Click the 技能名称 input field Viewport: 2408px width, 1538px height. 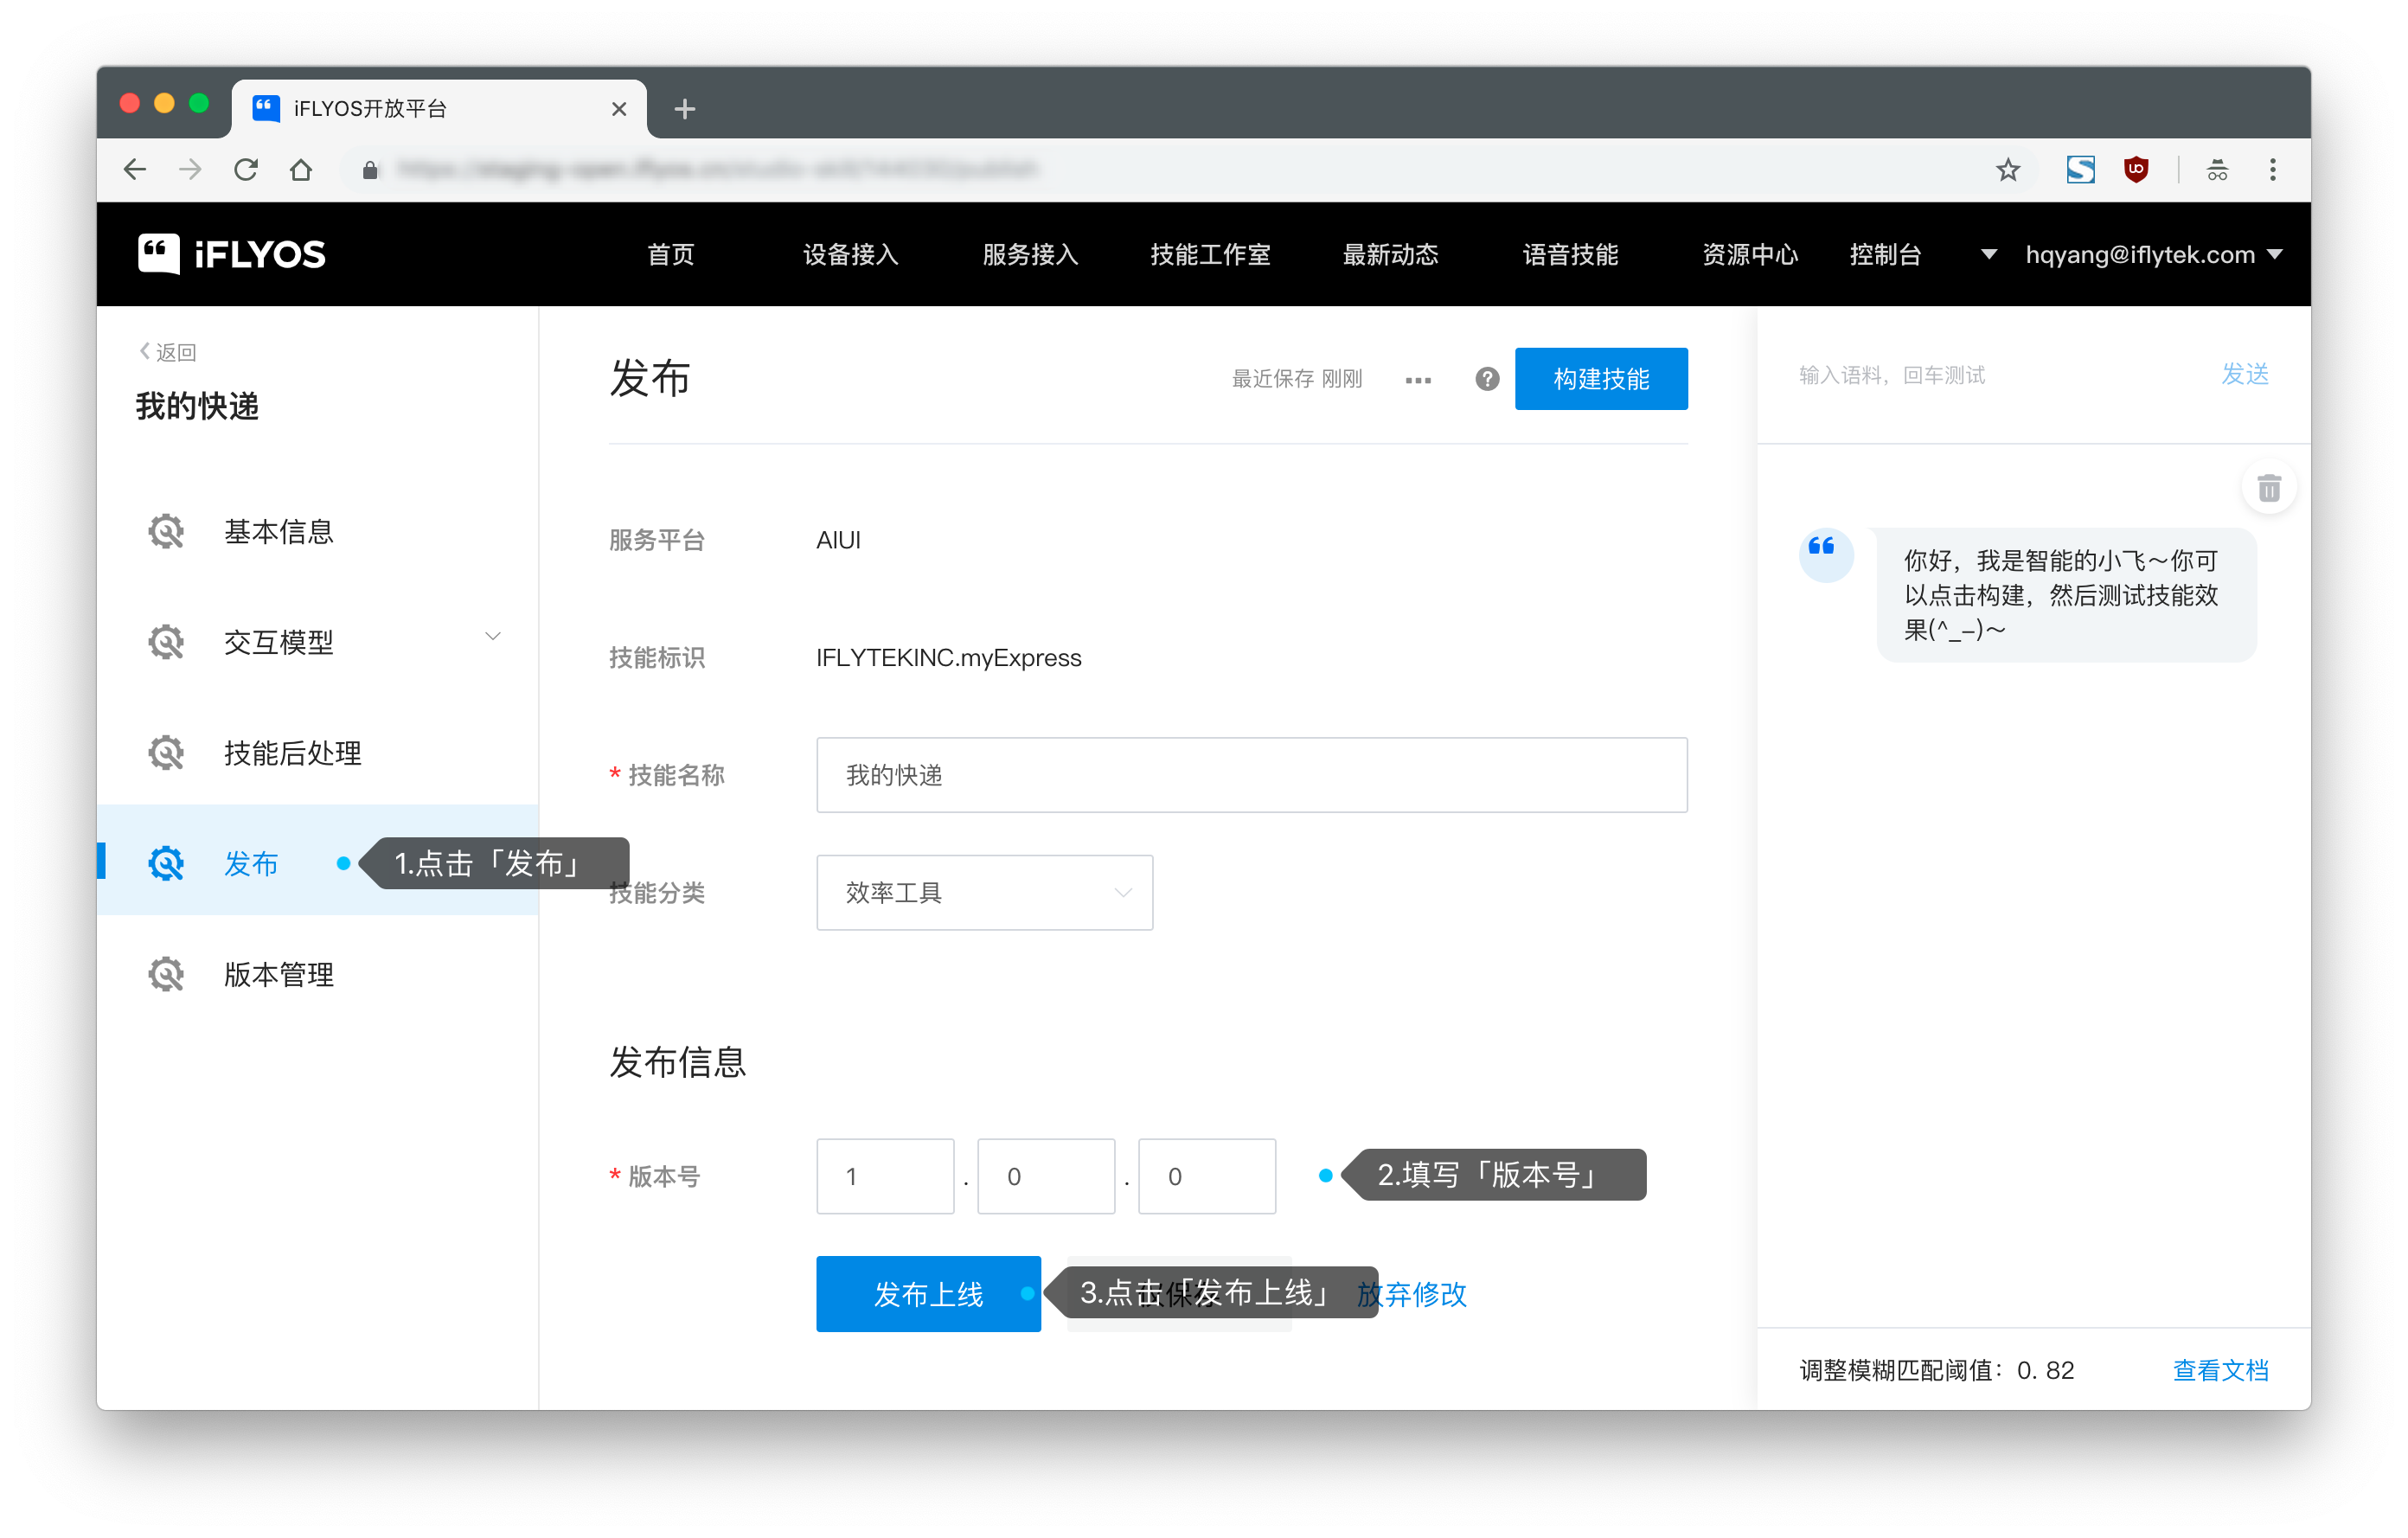point(1251,775)
